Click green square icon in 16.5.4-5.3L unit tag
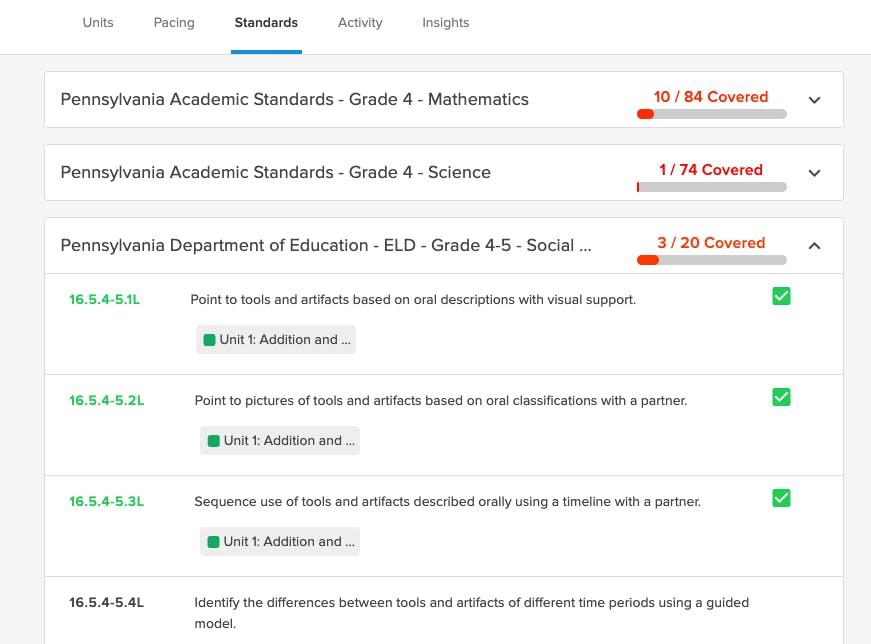871x644 pixels. click(213, 542)
